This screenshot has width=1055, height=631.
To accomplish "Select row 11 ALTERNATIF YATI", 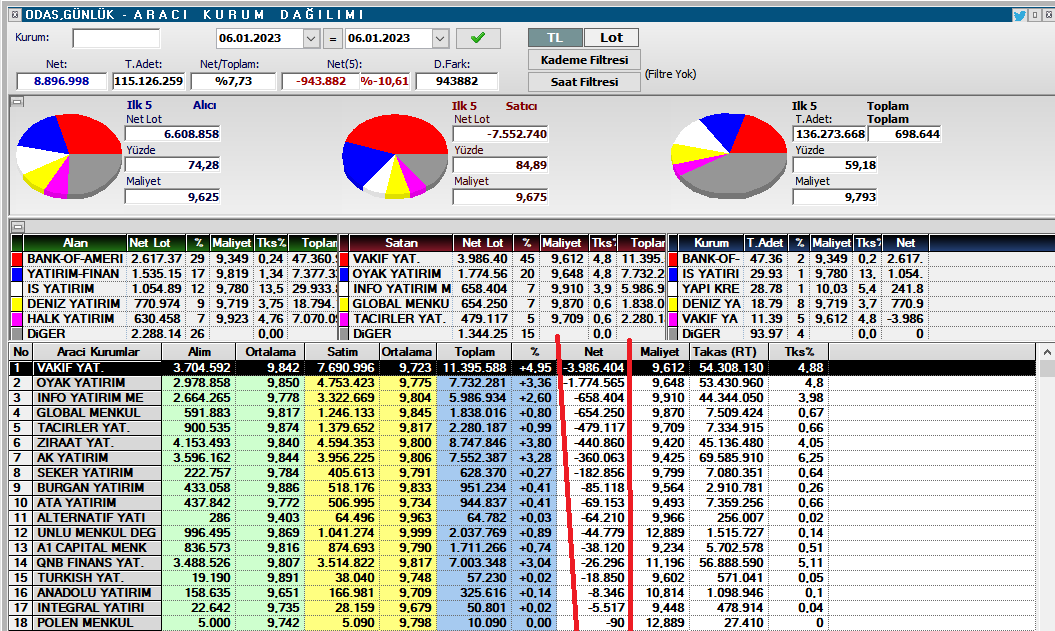I will pyautogui.click(x=521, y=518).
